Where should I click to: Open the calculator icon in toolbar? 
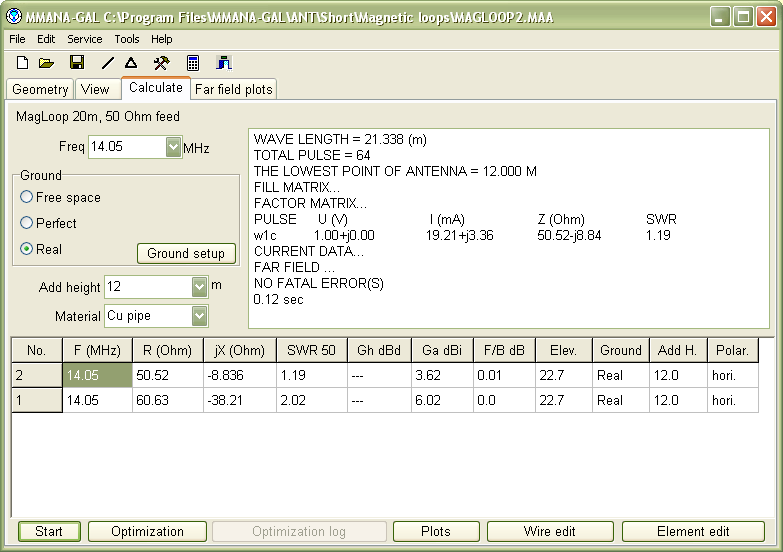[x=193, y=63]
